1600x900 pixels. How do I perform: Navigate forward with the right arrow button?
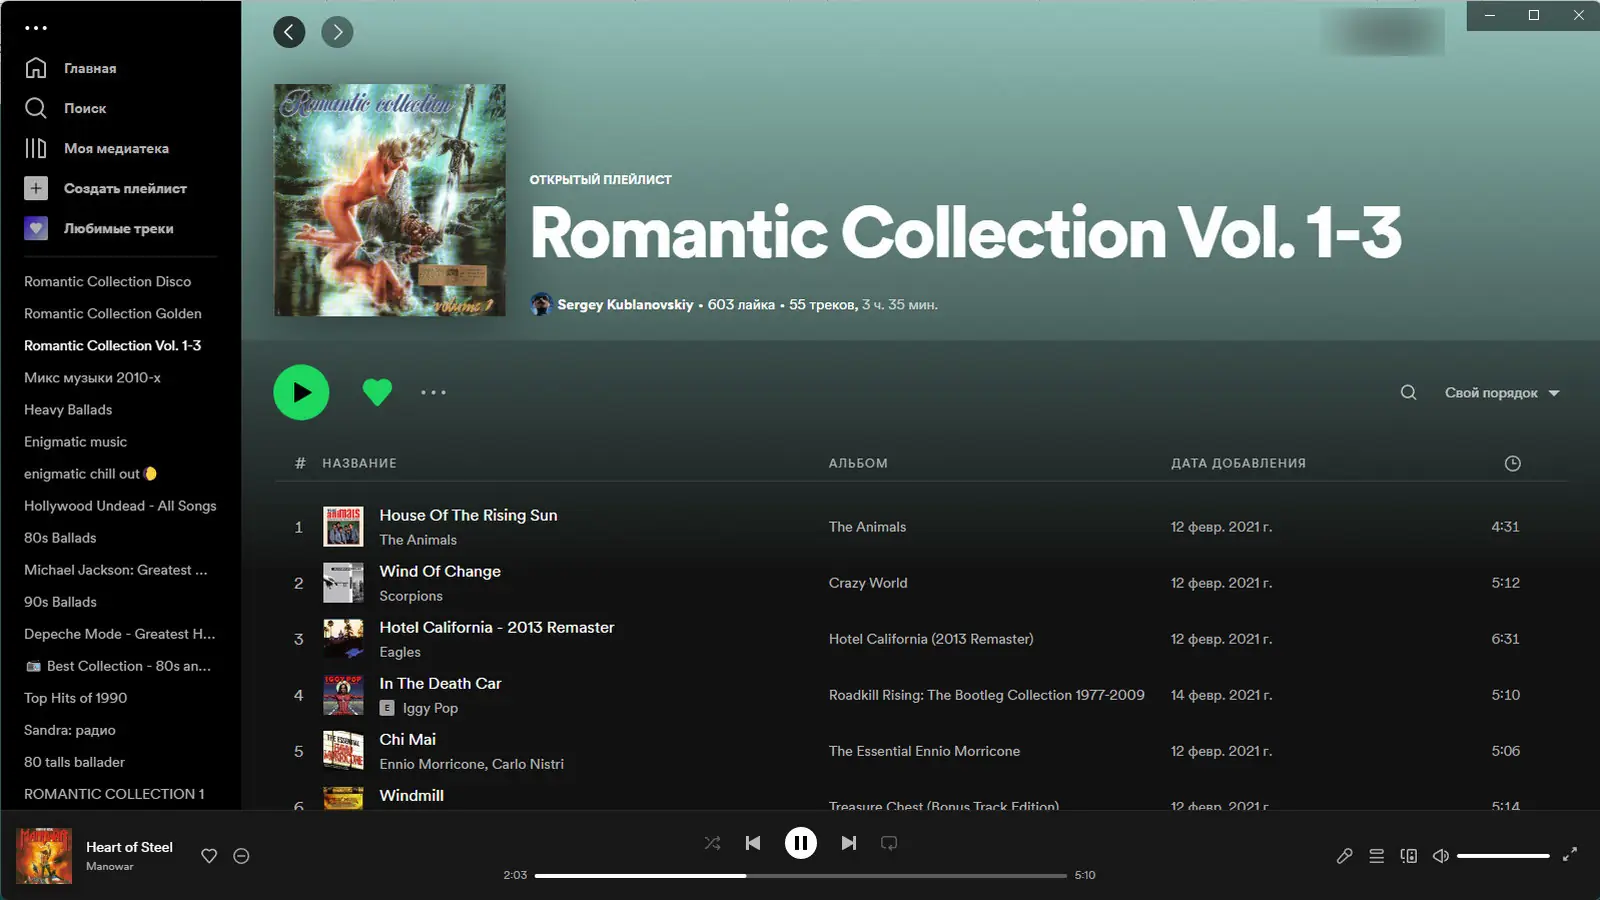tap(337, 32)
